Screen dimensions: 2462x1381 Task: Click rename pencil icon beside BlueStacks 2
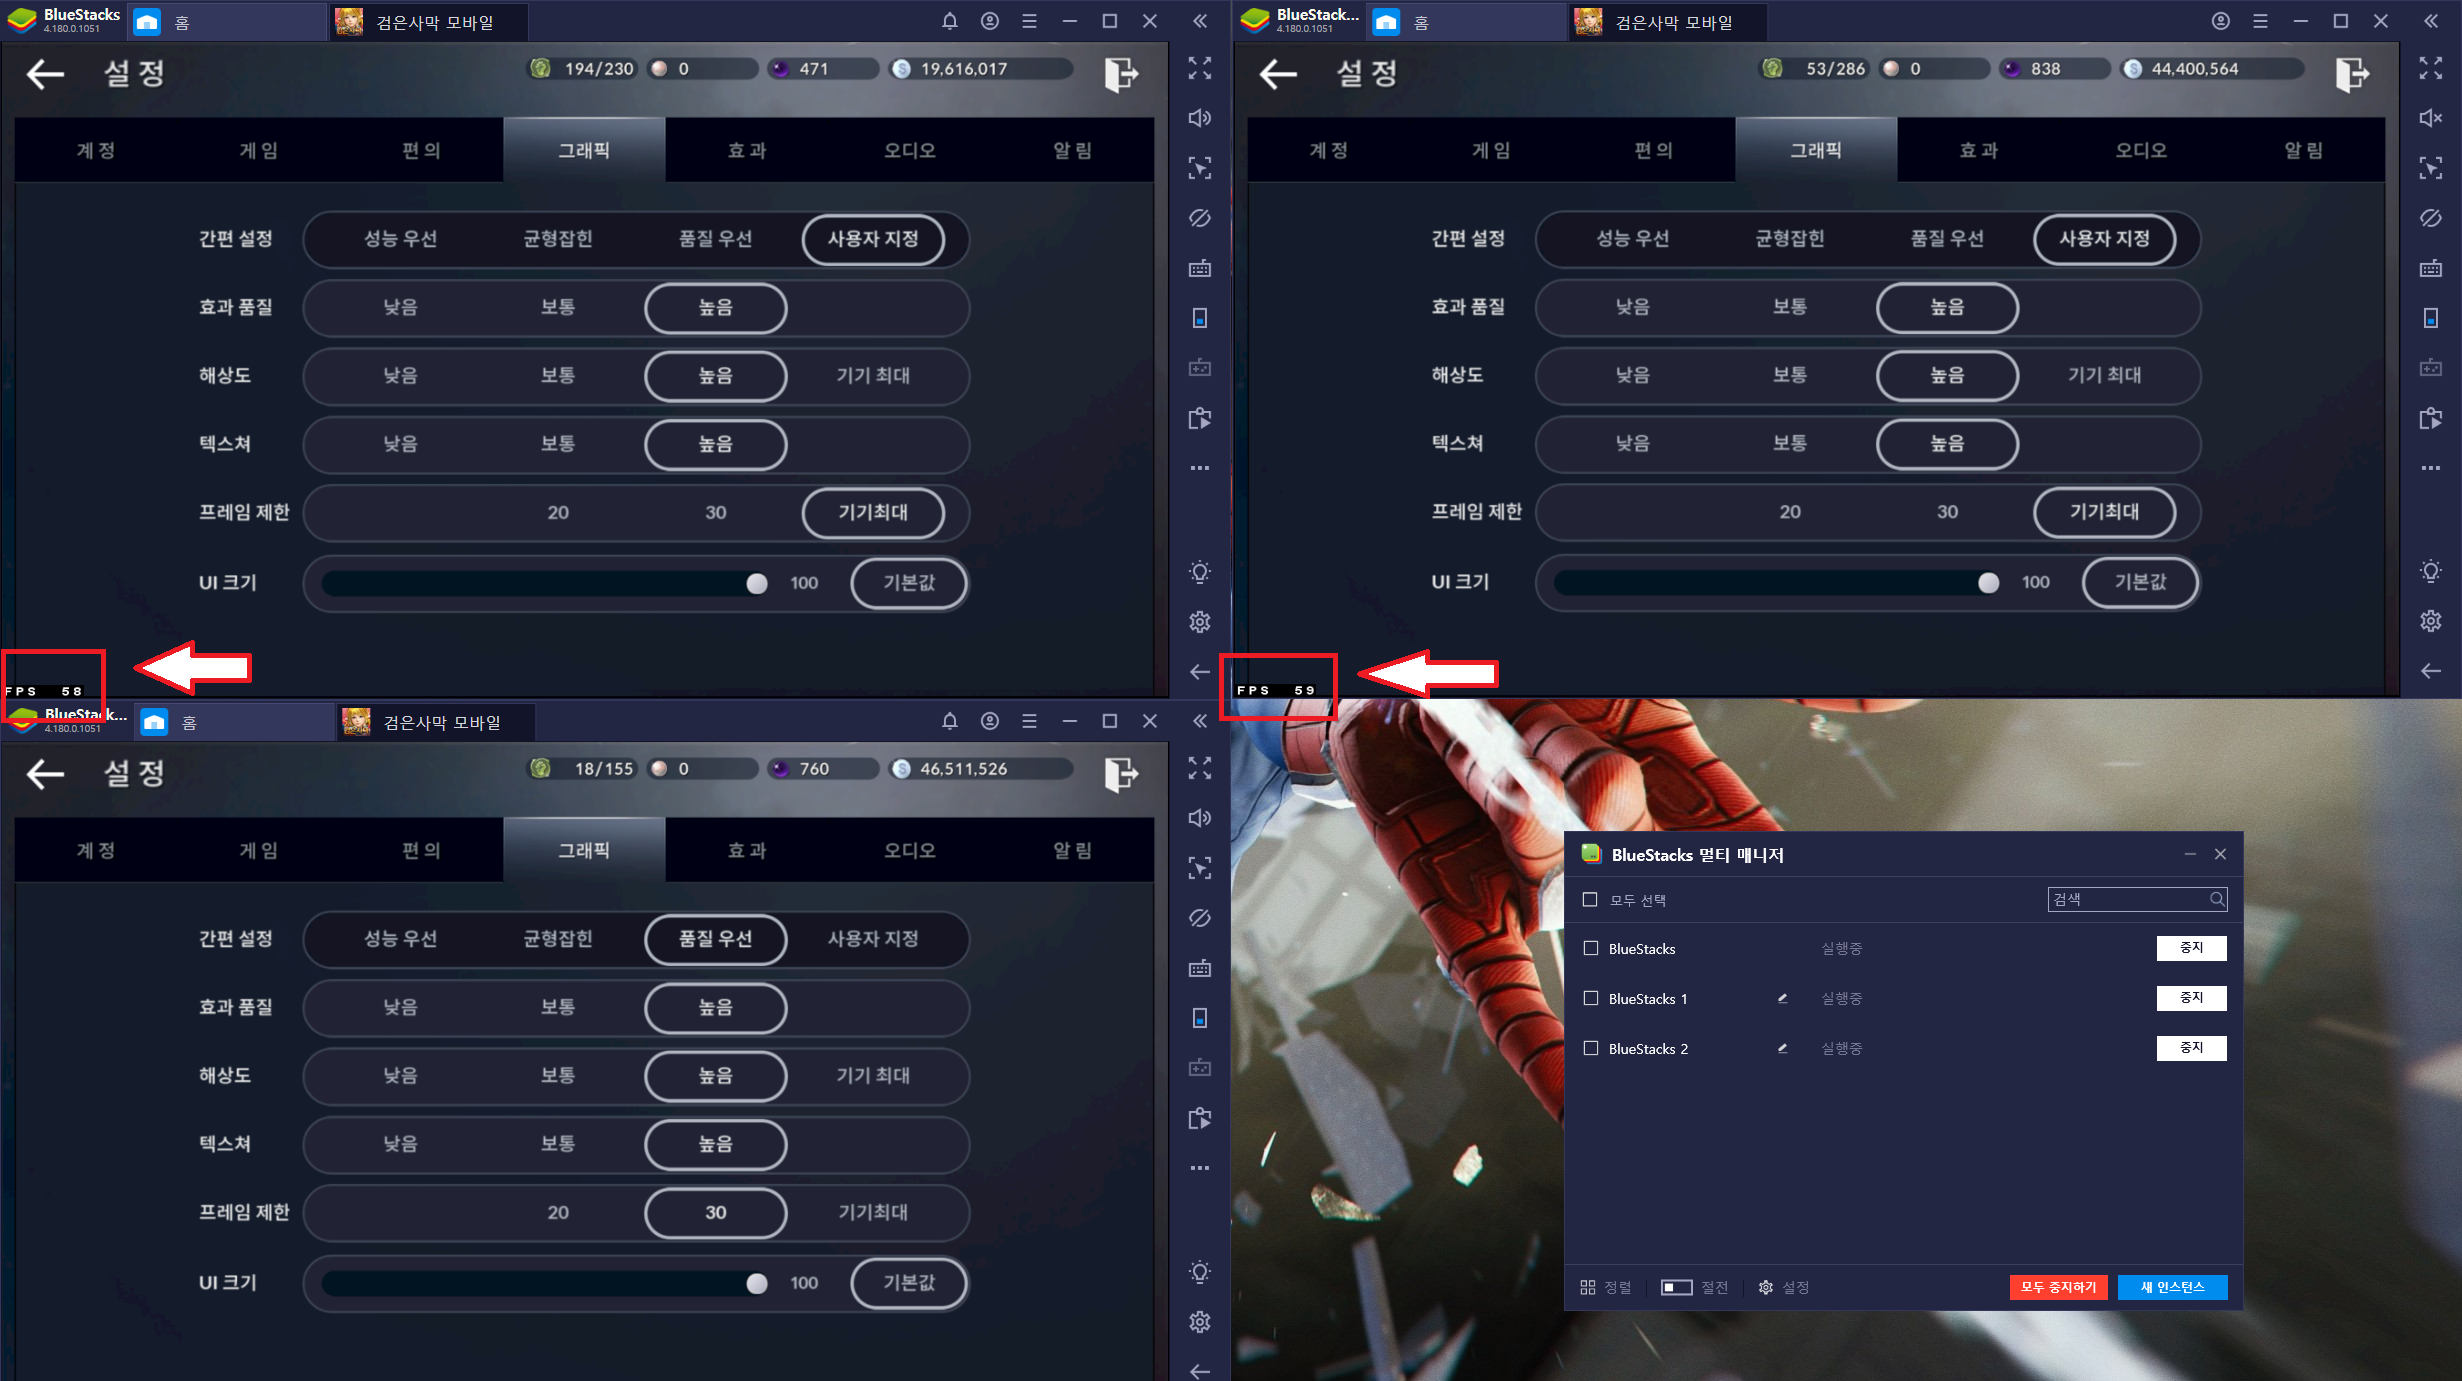pyautogui.click(x=1782, y=1048)
